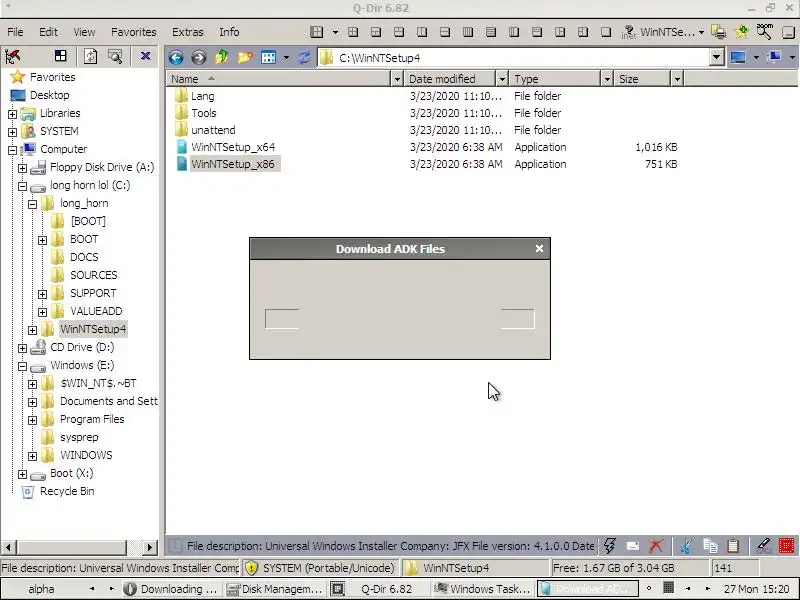The height and width of the screenshot is (600, 800).
Task: Click the page-refresh icon above the tree
Action: (x=91, y=56)
